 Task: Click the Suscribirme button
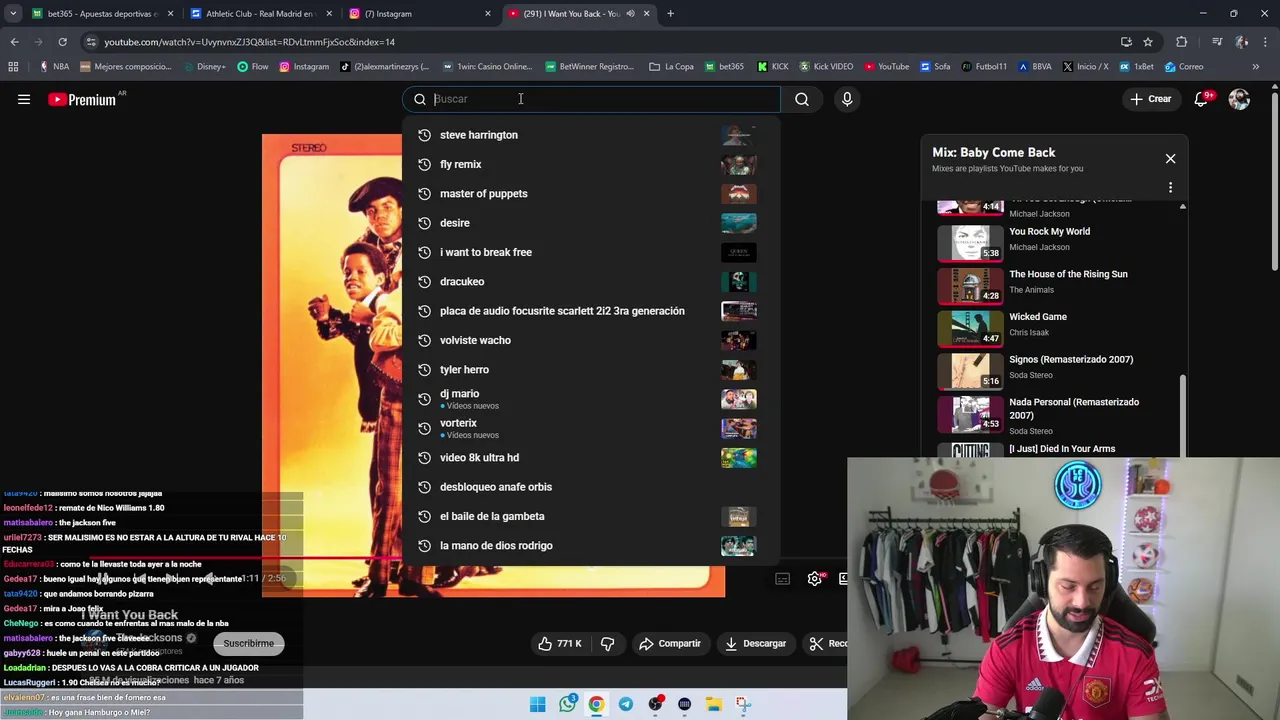[248, 643]
